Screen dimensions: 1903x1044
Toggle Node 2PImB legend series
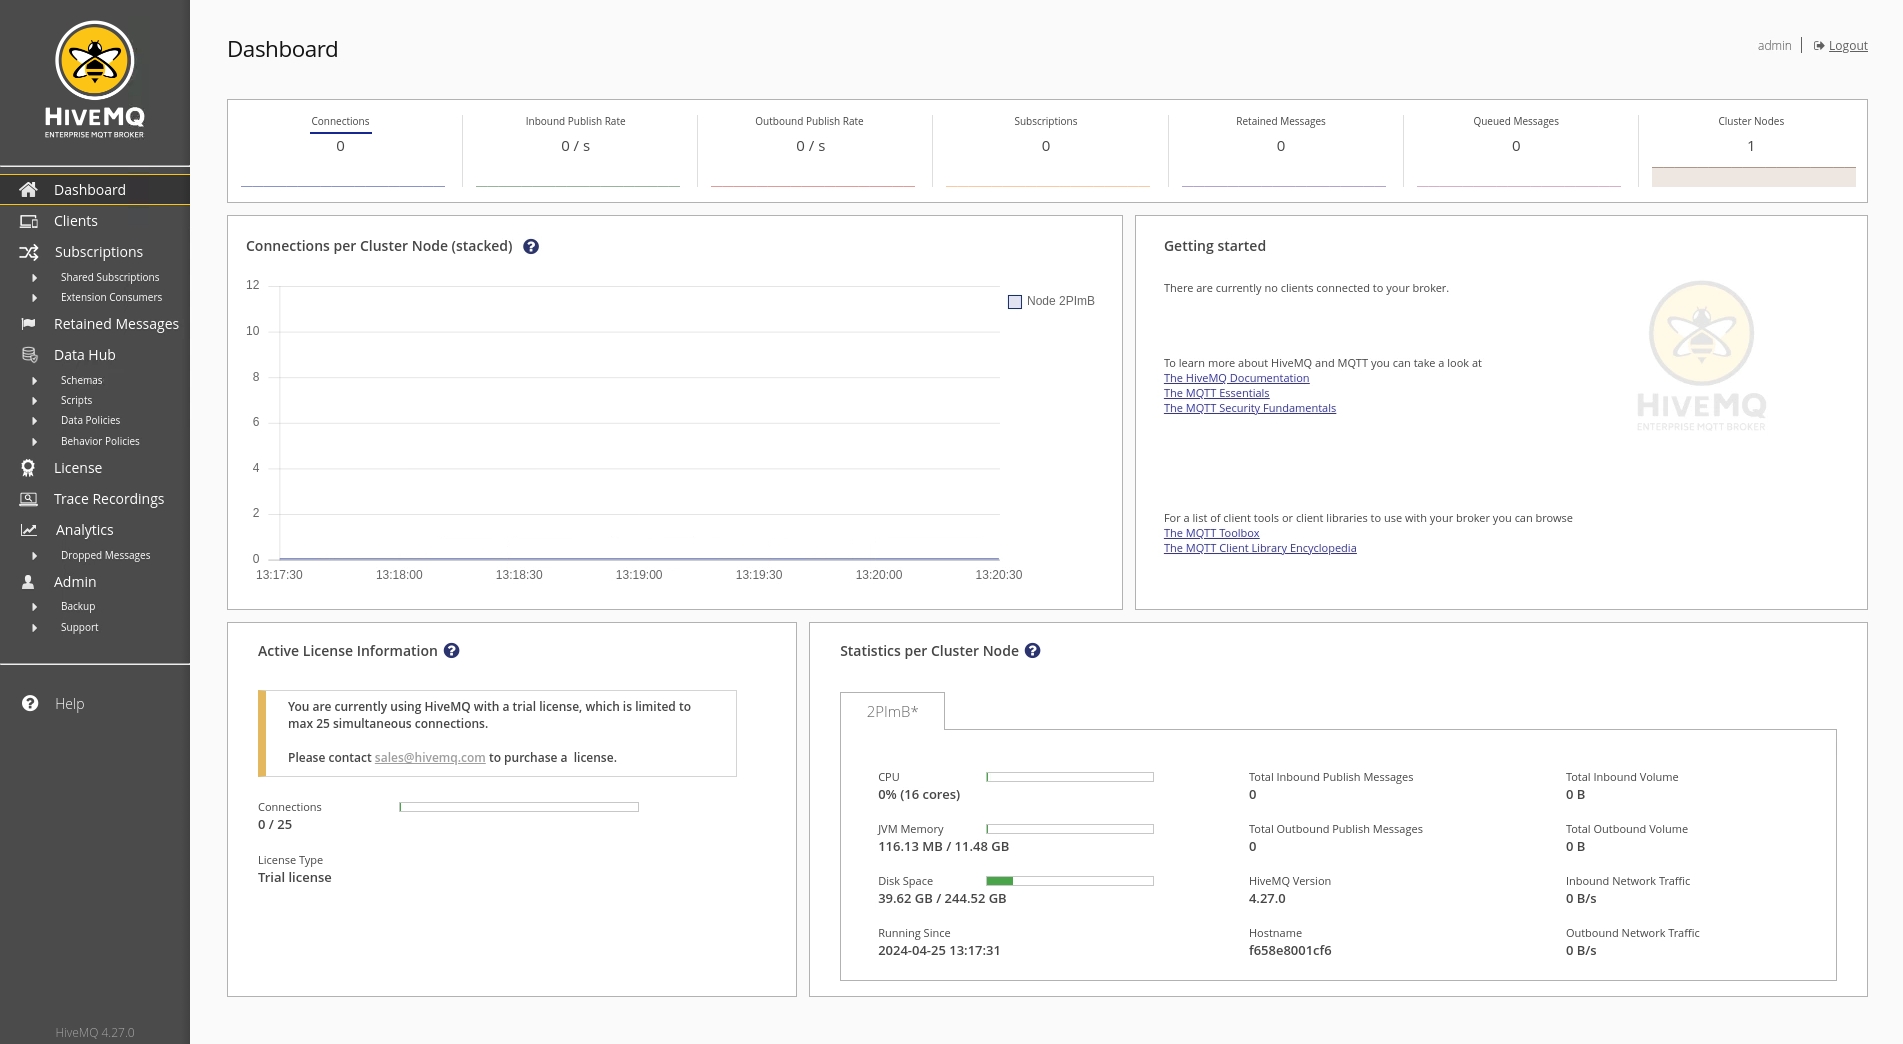tap(1015, 302)
